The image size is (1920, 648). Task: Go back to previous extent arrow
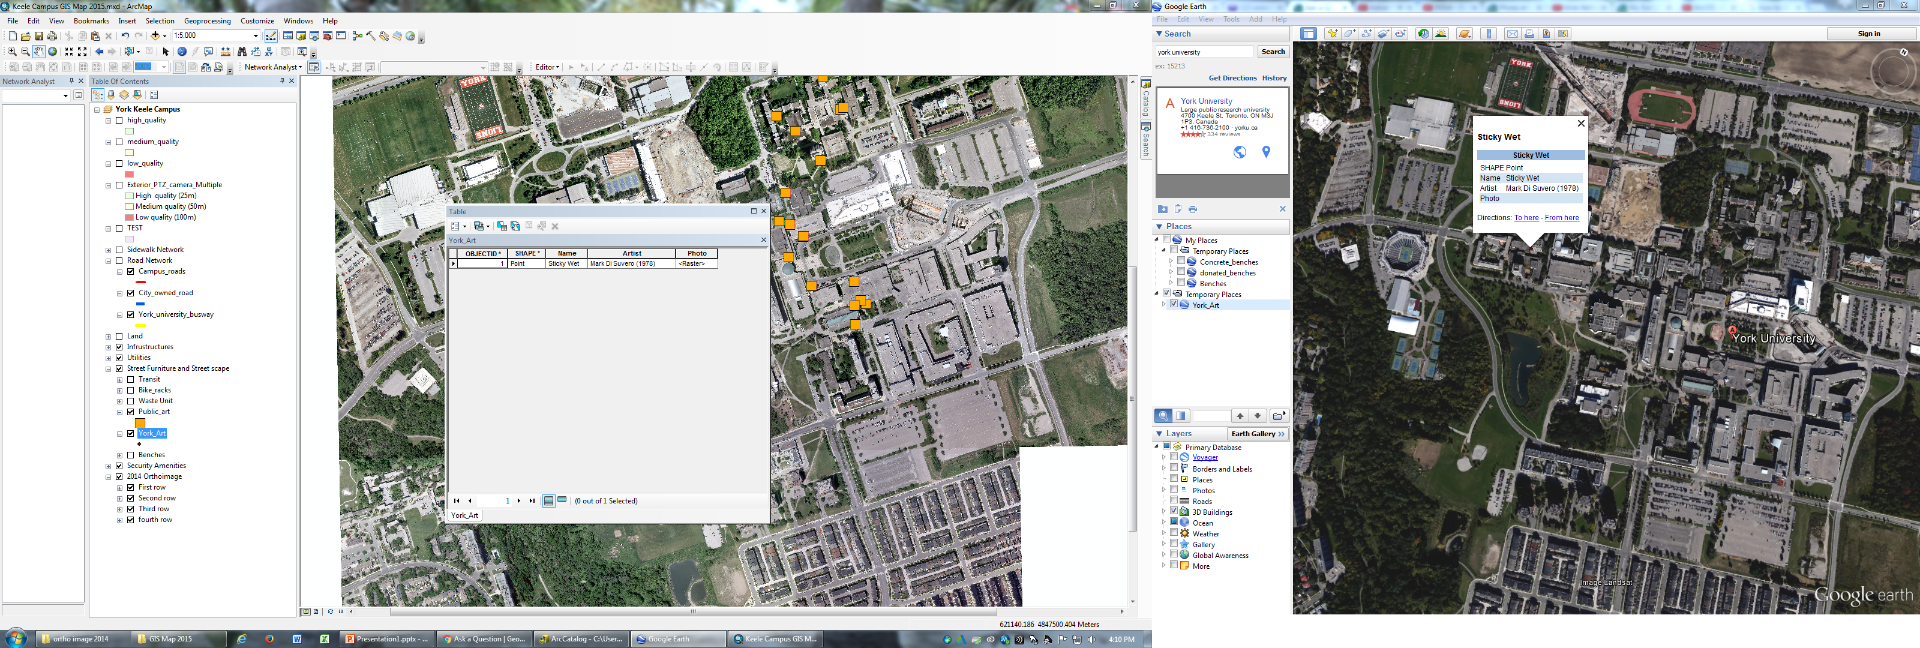coord(99,51)
